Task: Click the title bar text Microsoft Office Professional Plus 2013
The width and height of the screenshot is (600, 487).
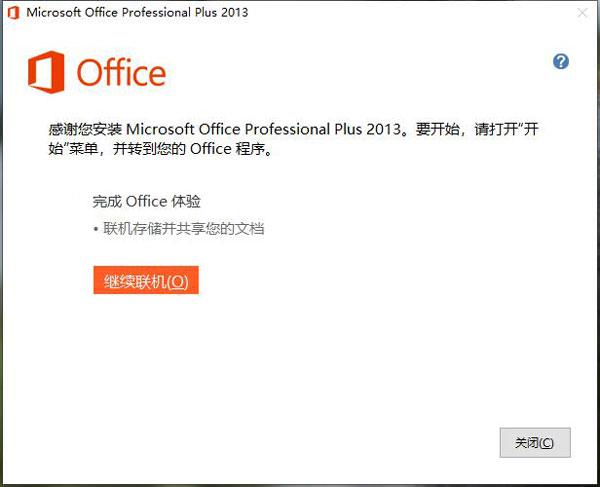Action: [x=137, y=12]
